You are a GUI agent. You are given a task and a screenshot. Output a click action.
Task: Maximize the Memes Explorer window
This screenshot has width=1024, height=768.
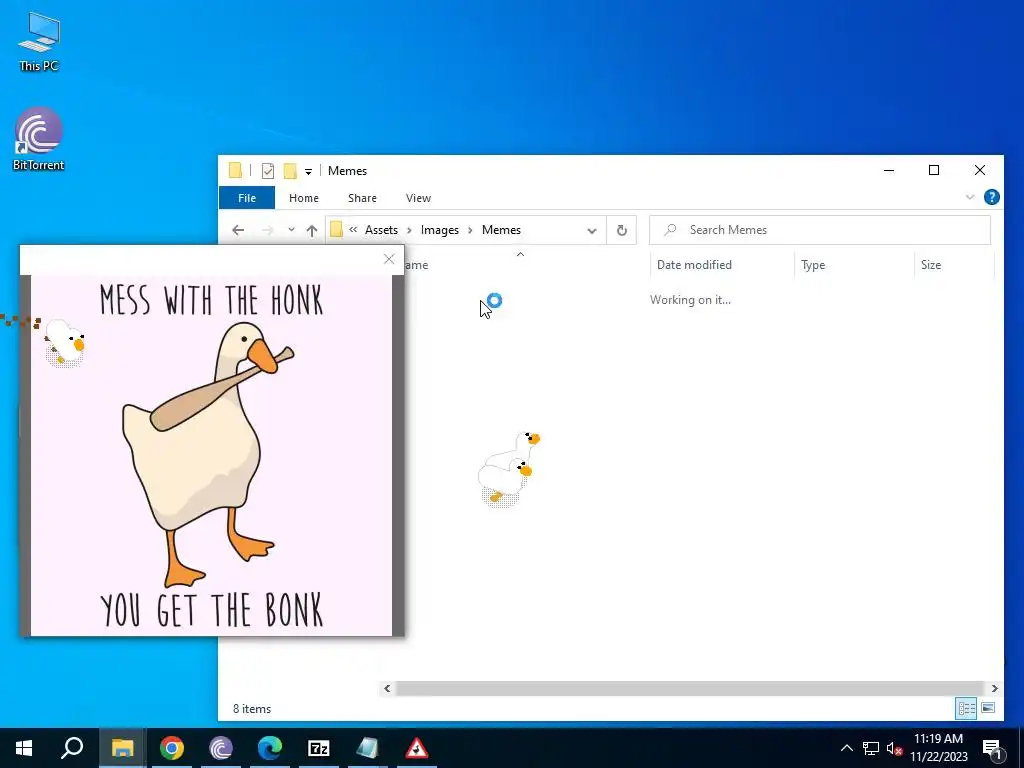(934, 170)
